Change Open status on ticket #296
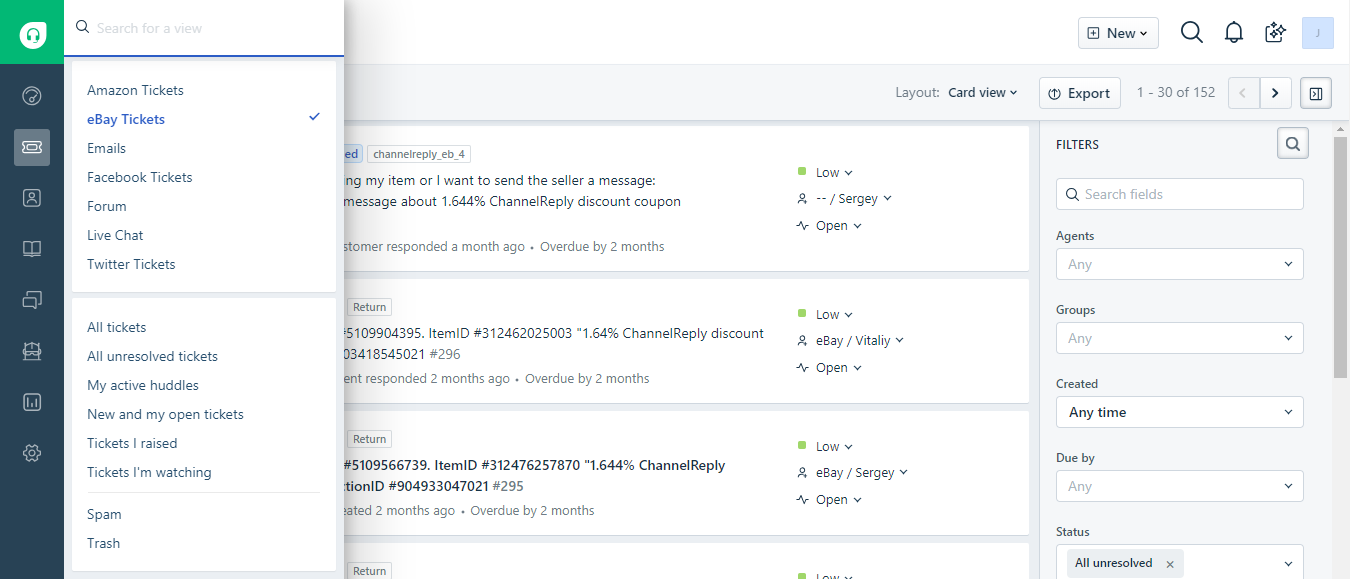1350x579 pixels. coord(829,368)
